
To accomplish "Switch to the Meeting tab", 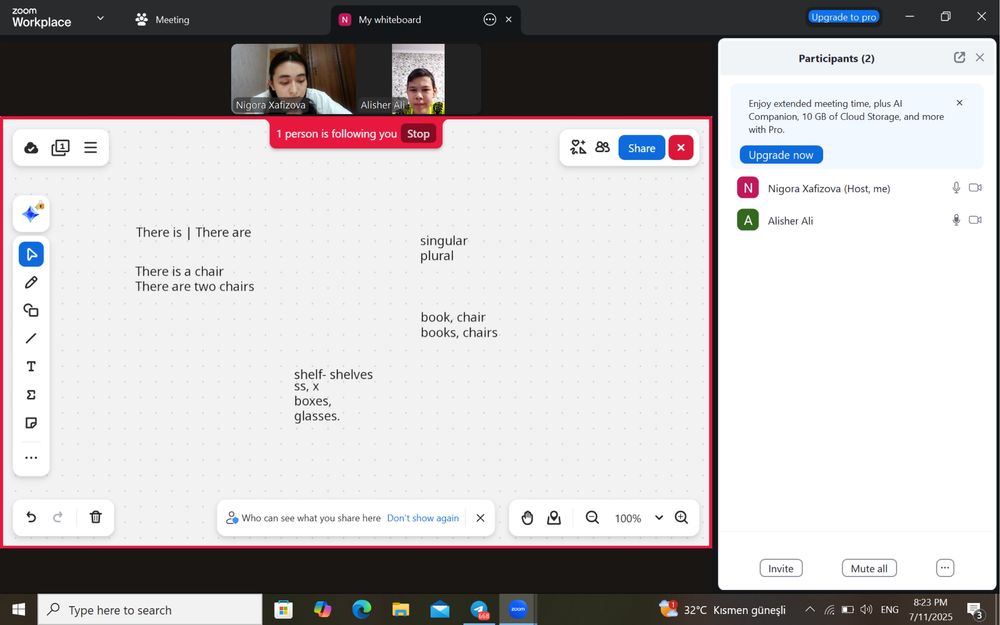I will click(x=162, y=20).
